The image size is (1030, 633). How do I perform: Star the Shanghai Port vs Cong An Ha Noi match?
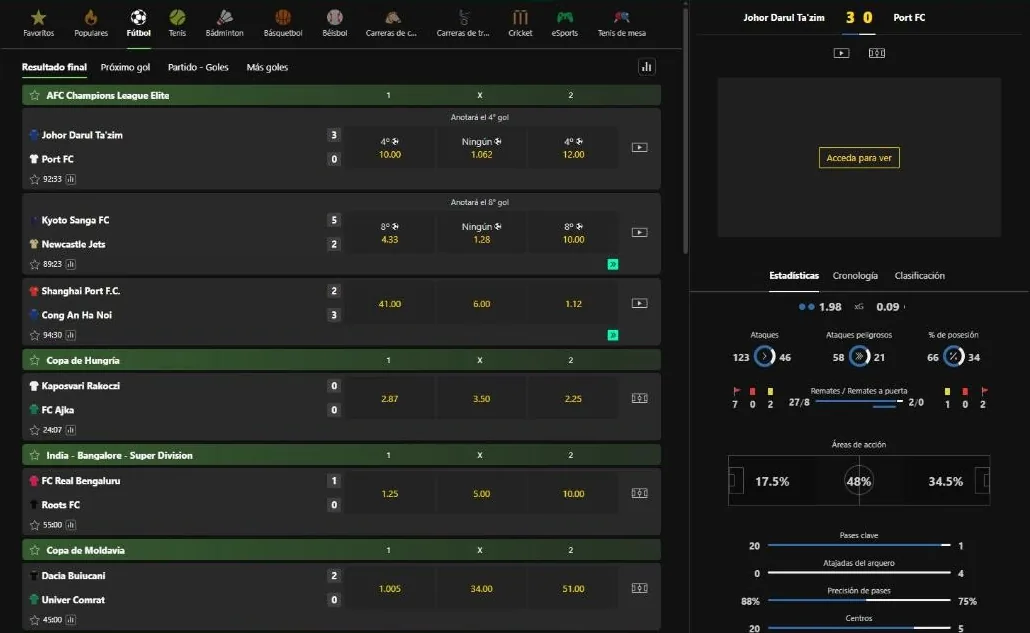35,335
